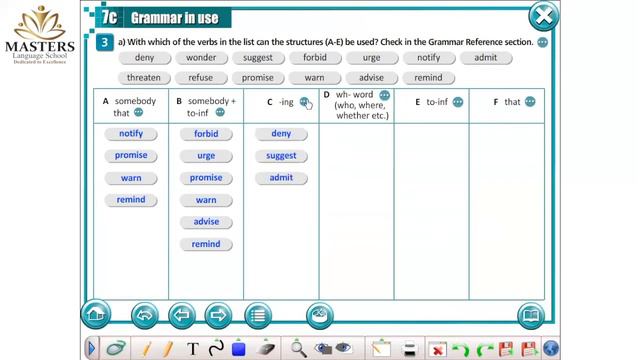
Task: Select 'urge' in the verb list
Action: (x=372, y=58)
